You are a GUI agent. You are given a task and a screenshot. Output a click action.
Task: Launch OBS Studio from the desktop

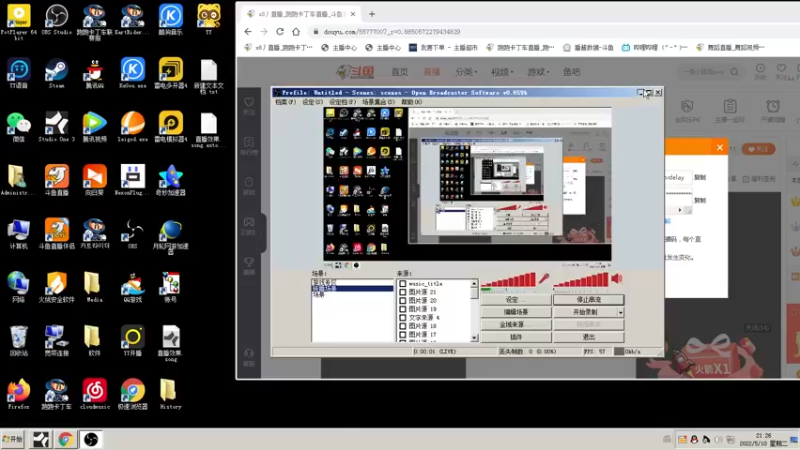pos(56,19)
